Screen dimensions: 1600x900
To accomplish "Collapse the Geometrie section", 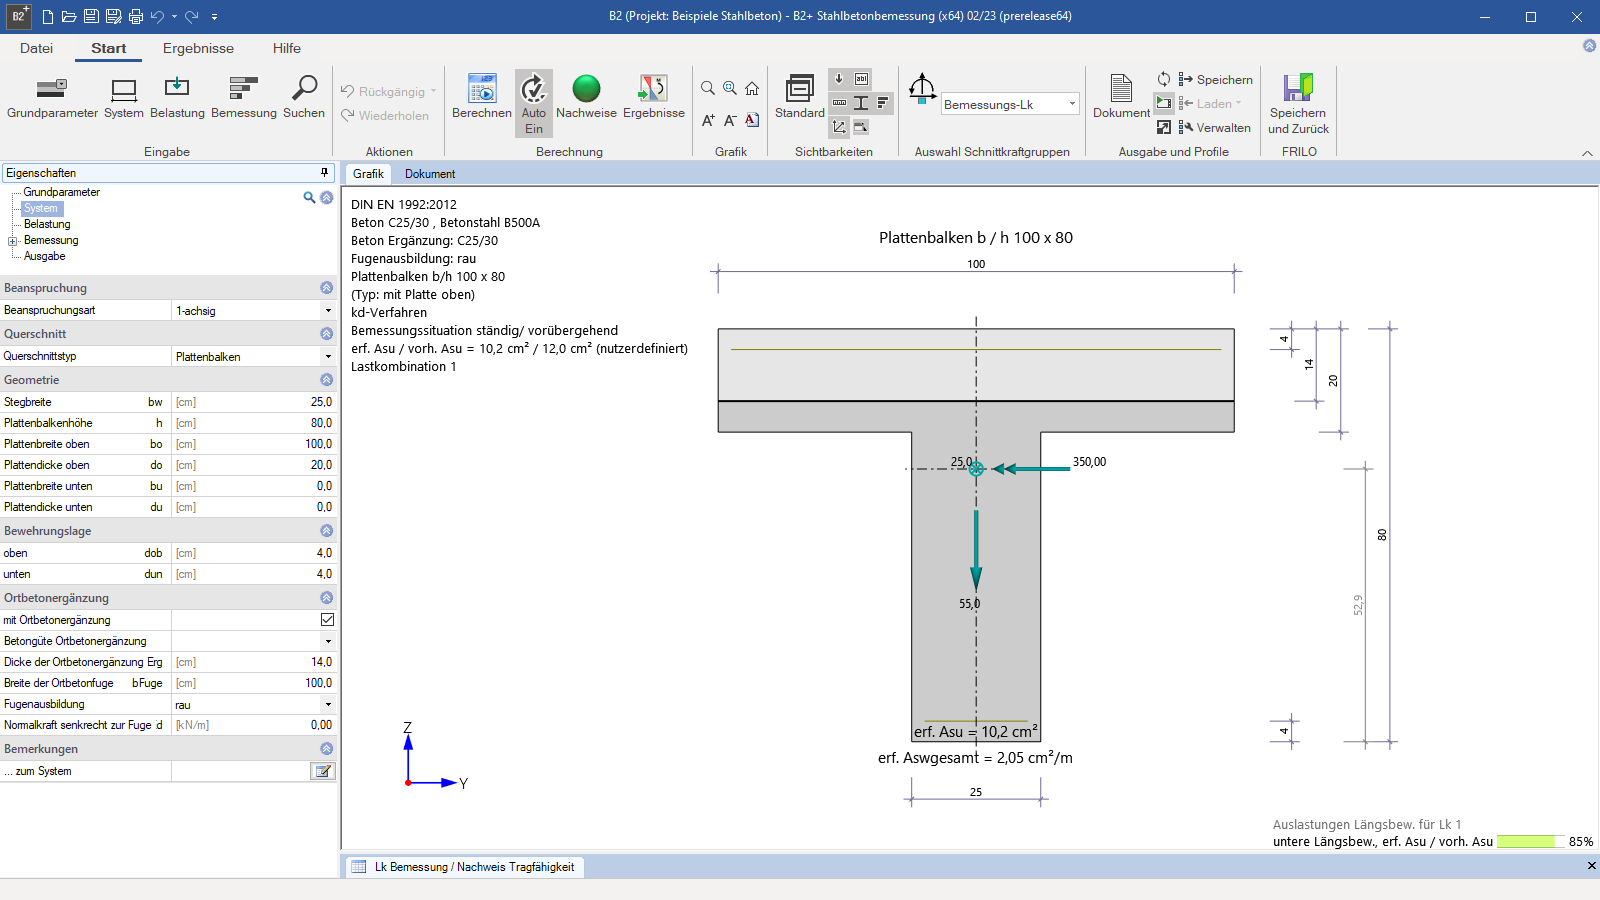I will pyautogui.click(x=326, y=380).
